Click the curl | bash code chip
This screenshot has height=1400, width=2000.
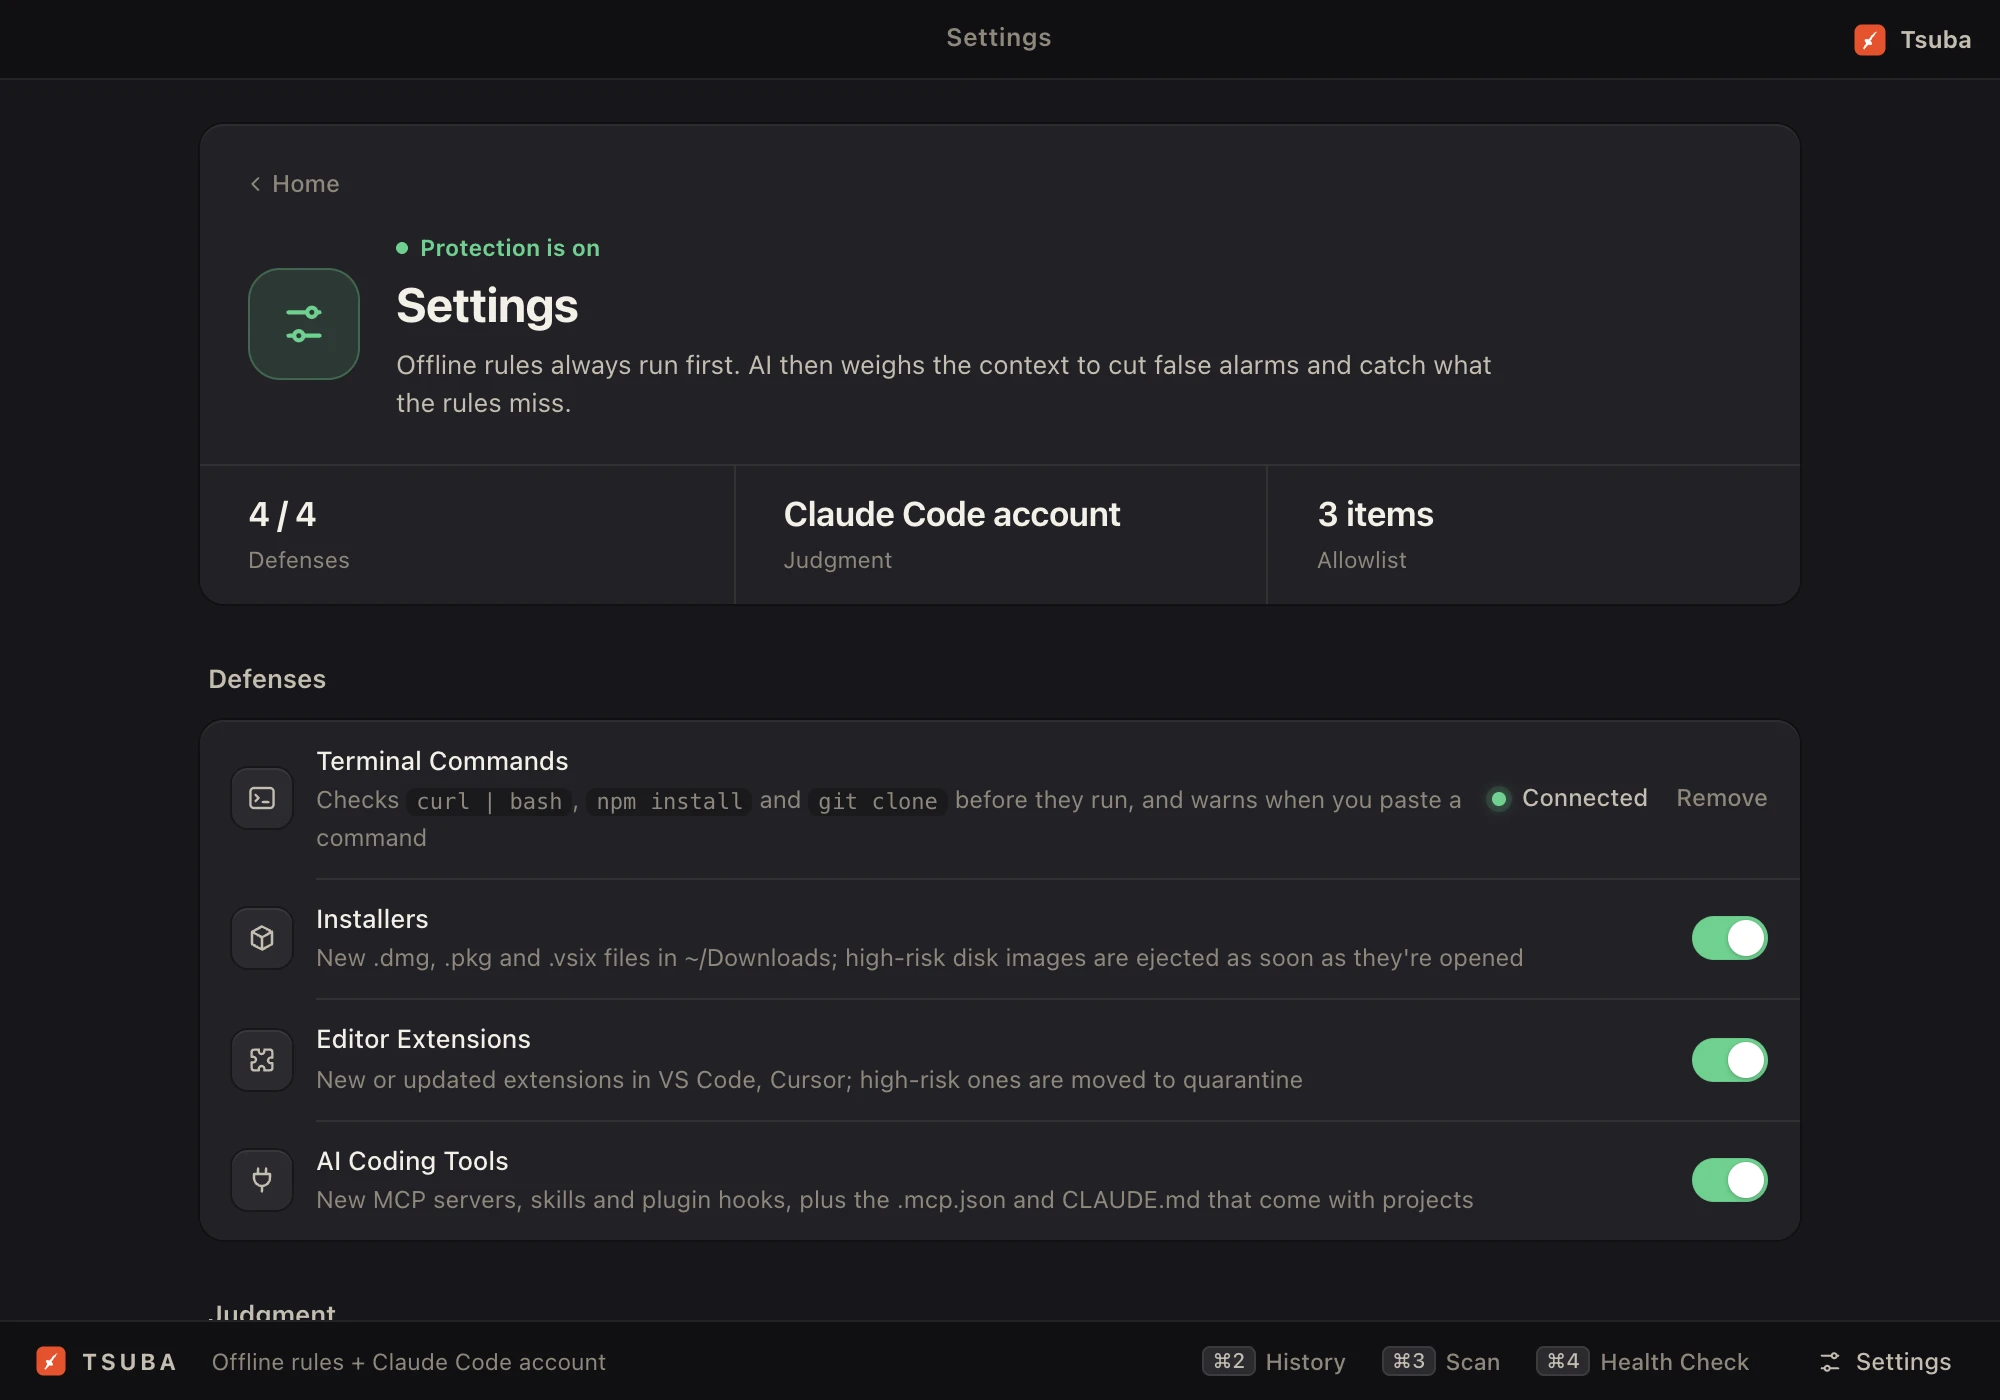pyautogui.click(x=489, y=801)
